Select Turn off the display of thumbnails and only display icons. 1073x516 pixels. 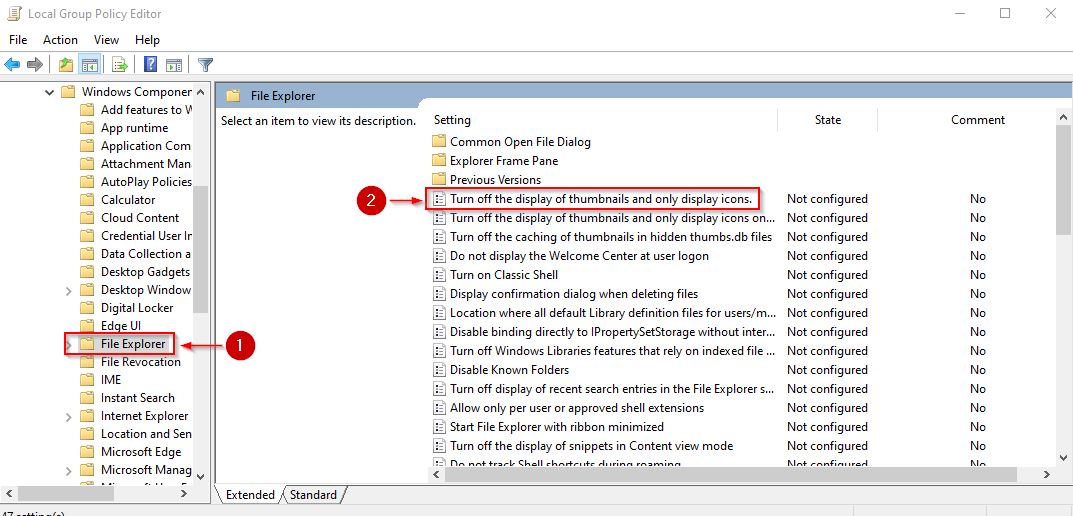[x=601, y=199]
